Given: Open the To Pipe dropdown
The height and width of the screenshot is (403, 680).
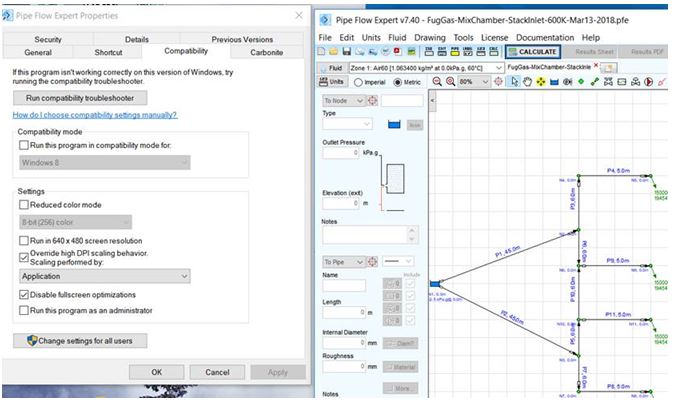Looking at the screenshot, I should (x=343, y=262).
